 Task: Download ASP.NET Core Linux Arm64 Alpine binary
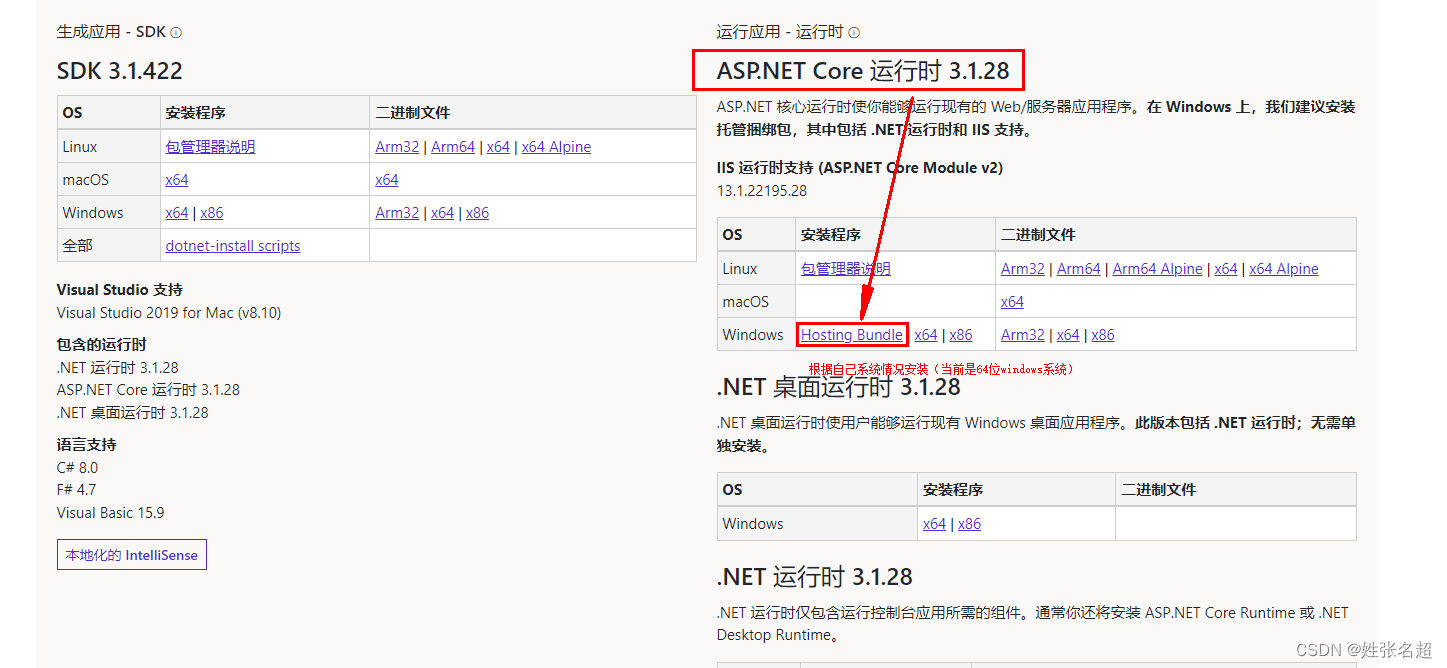pos(1157,268)
